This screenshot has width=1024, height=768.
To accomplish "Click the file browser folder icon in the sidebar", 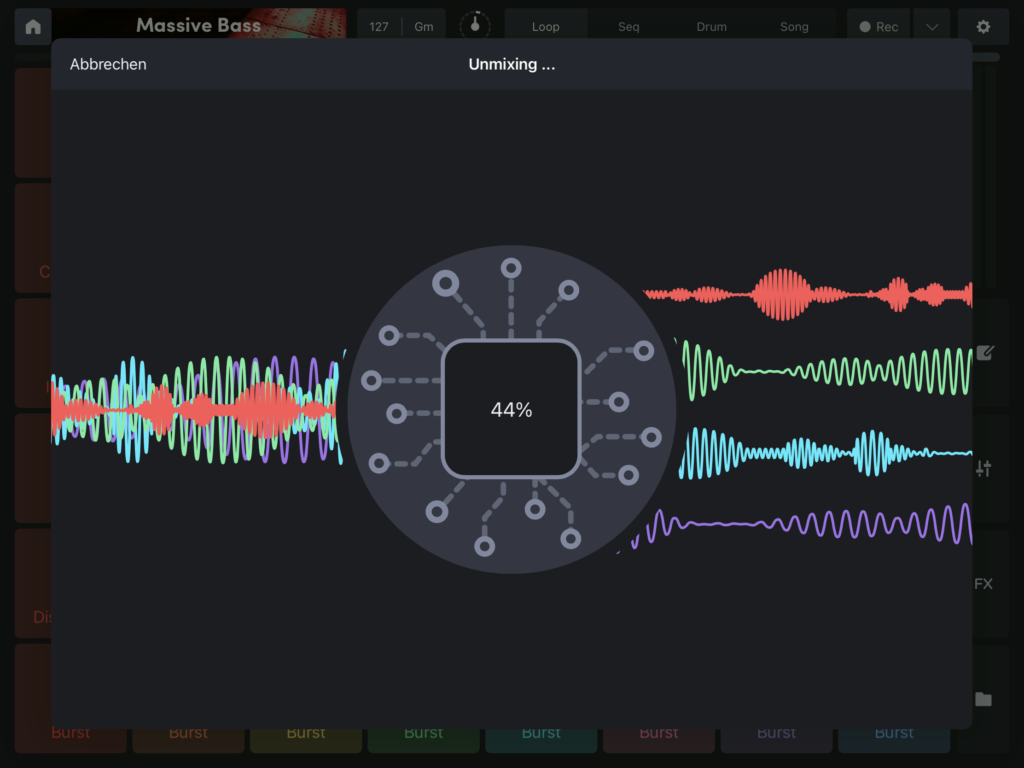I will tap(984, 700).
